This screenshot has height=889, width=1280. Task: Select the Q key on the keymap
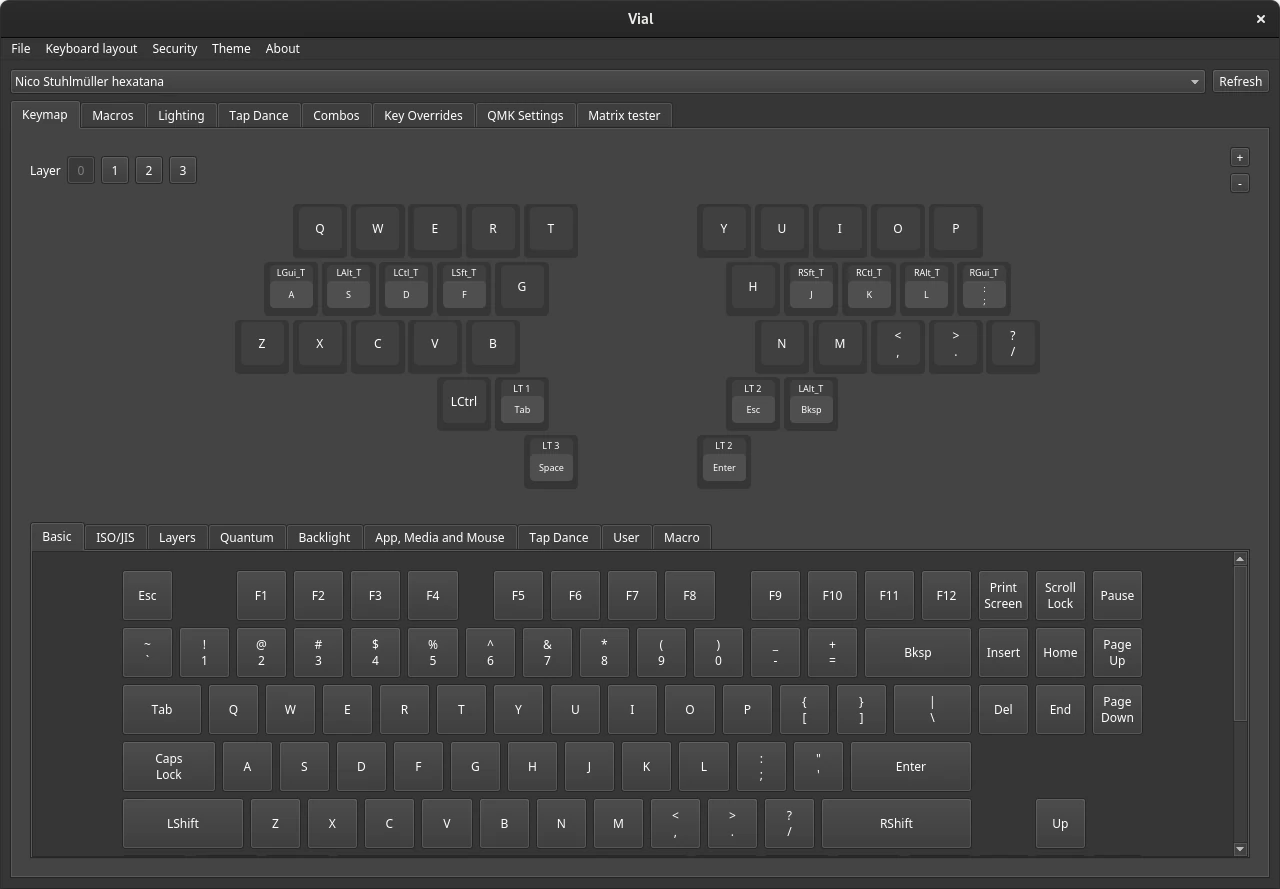pos(320,229)
